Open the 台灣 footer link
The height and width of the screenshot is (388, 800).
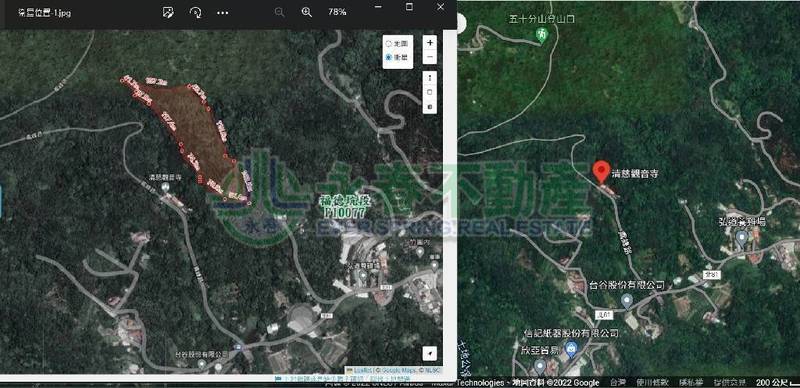pyautogui.click(x=617, y=382)
